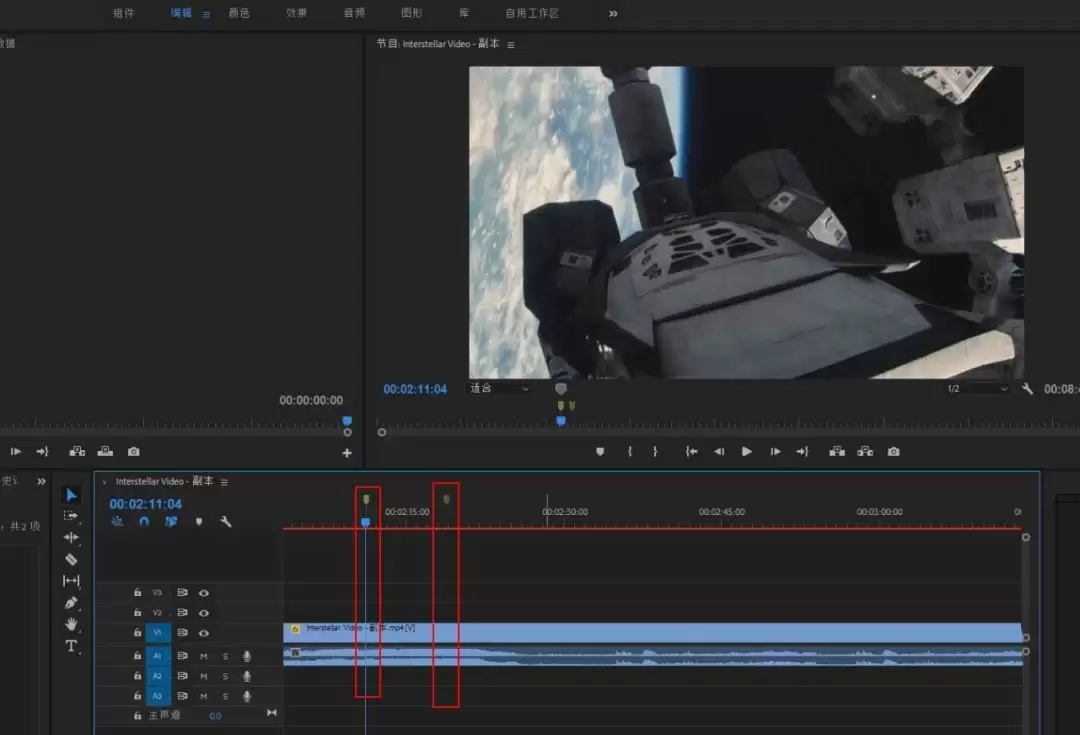Screen dimensions: 1080x735
Task: Switch to 音频 workspace
Action: coord(355,13)
